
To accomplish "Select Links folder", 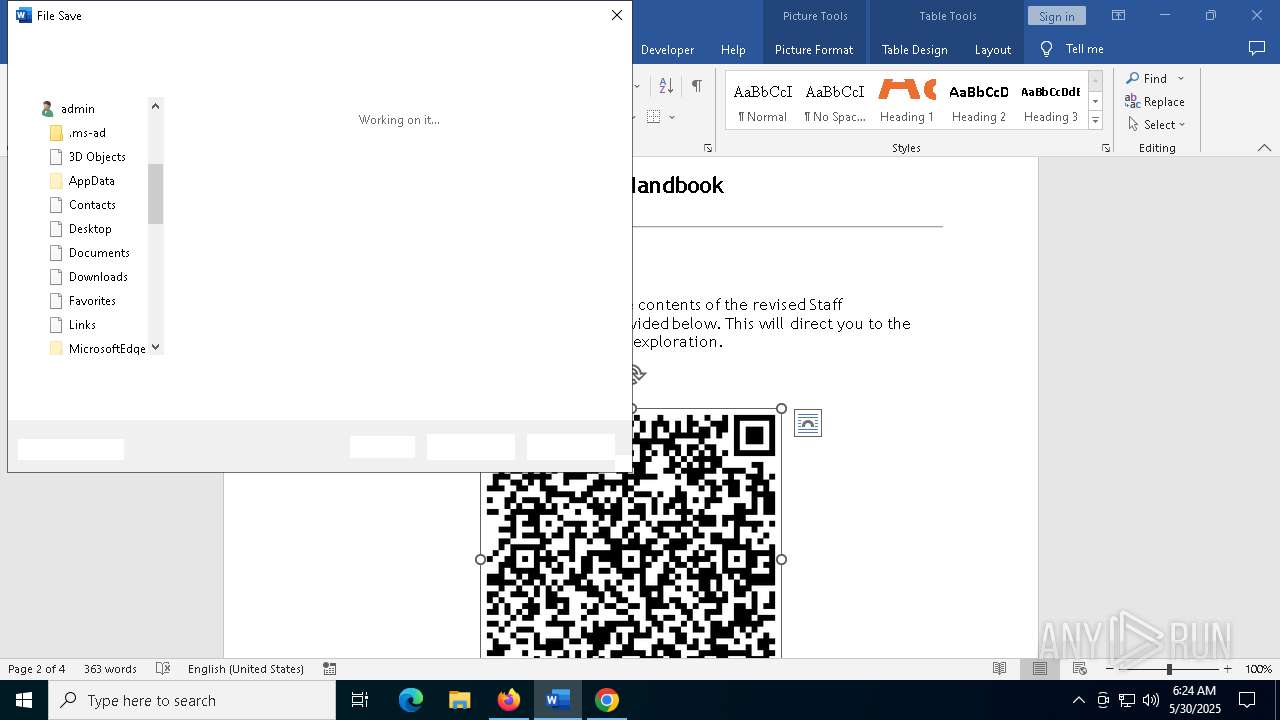I will [82, 325].
